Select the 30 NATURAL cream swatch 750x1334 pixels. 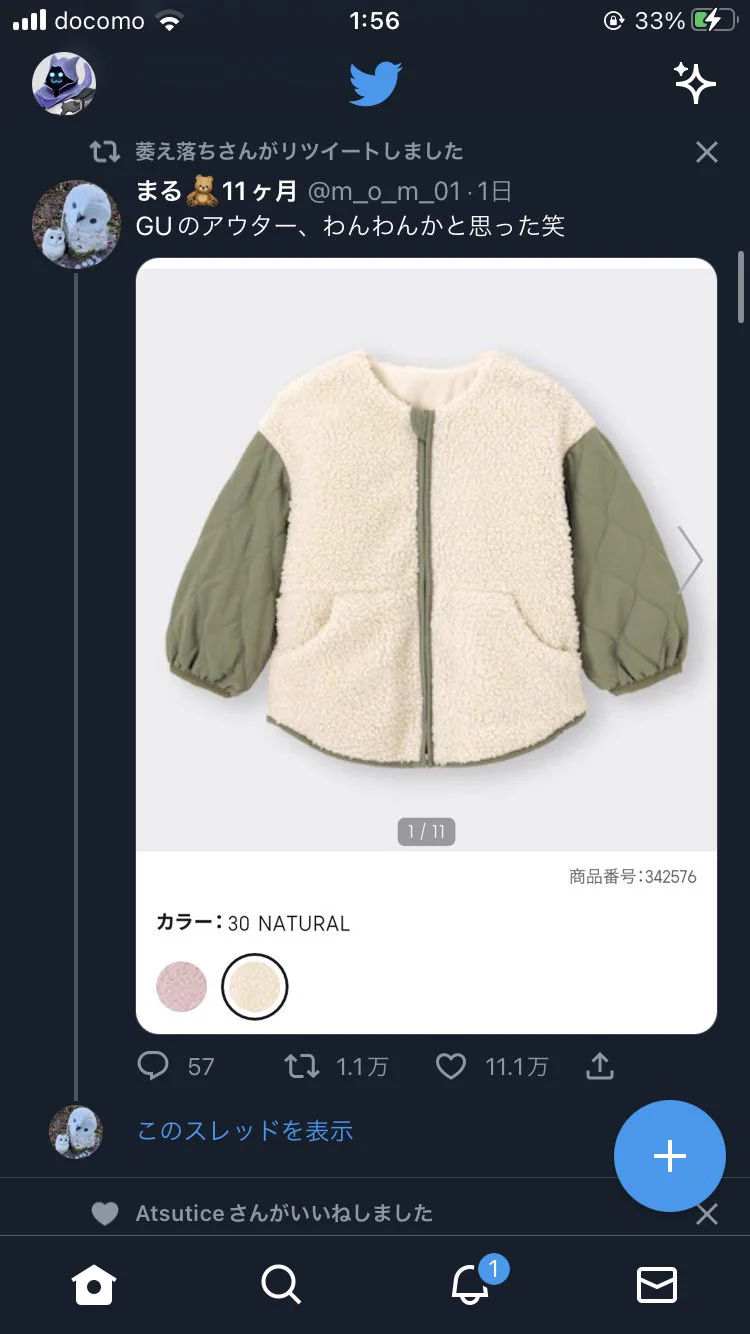[x=254, y=986]
